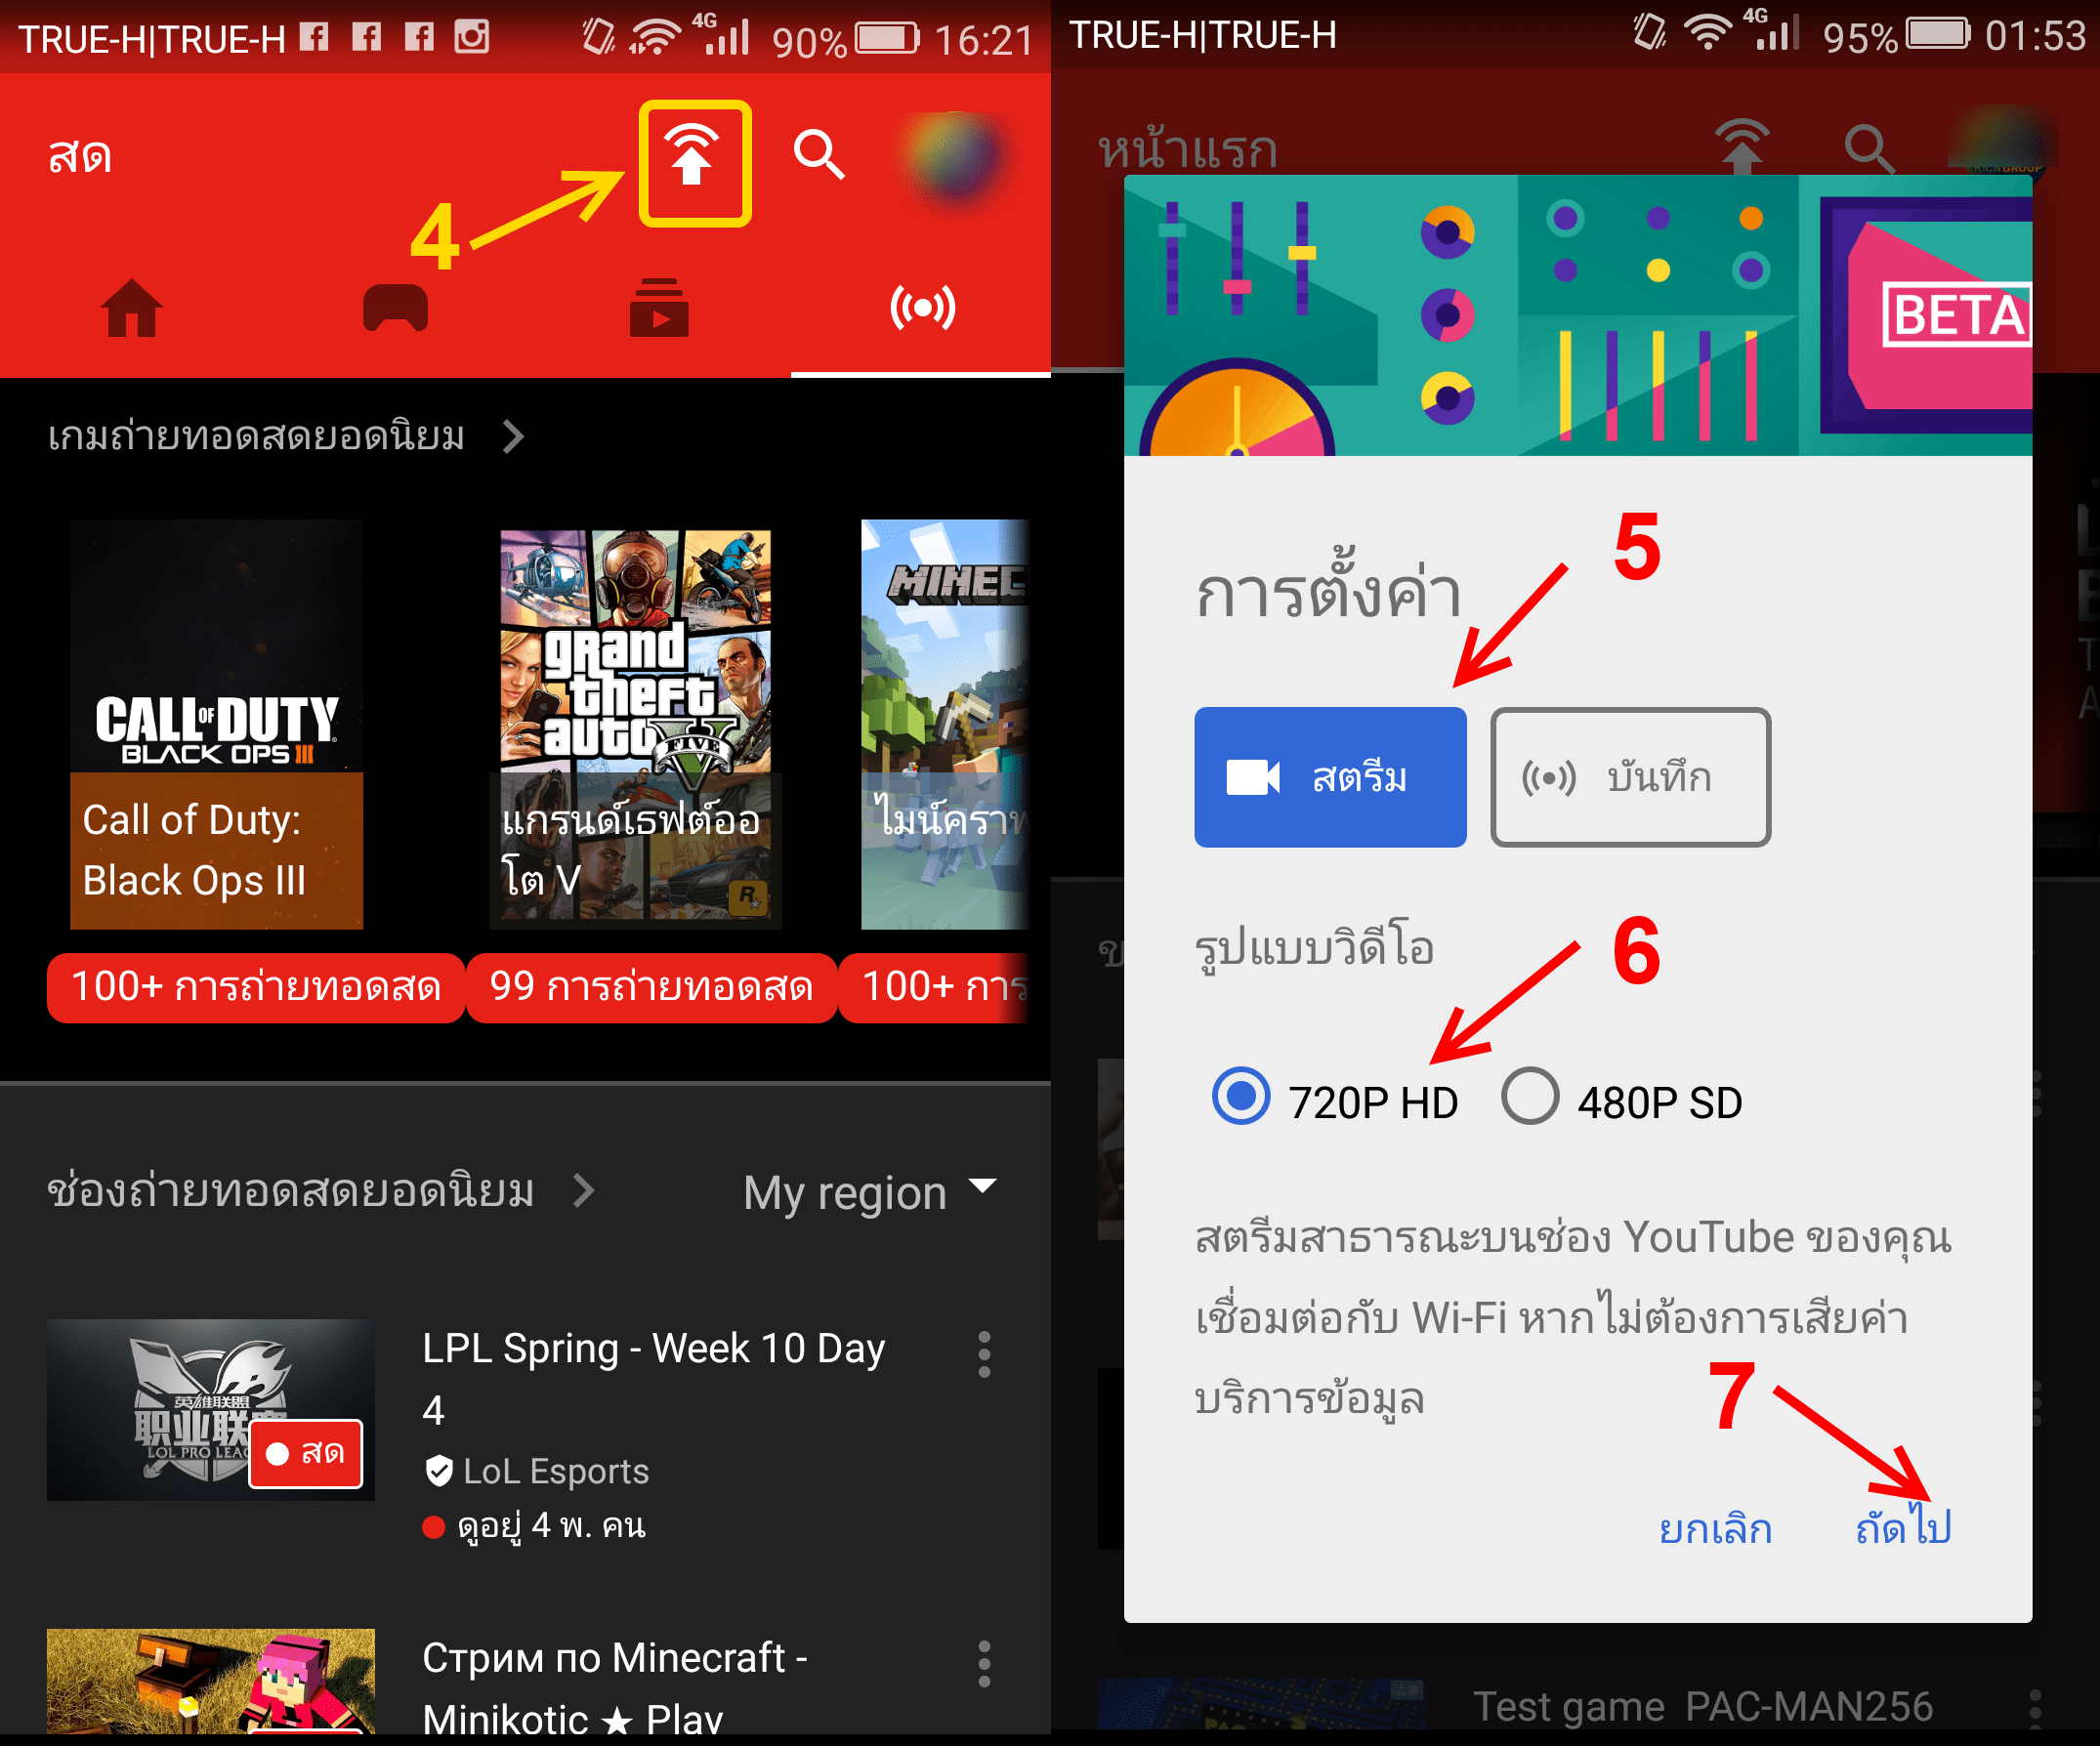Screen dimensions: 2100x1746
Task: Open the Call of Duty Black Ops III card
Action: tap(216, 724)
